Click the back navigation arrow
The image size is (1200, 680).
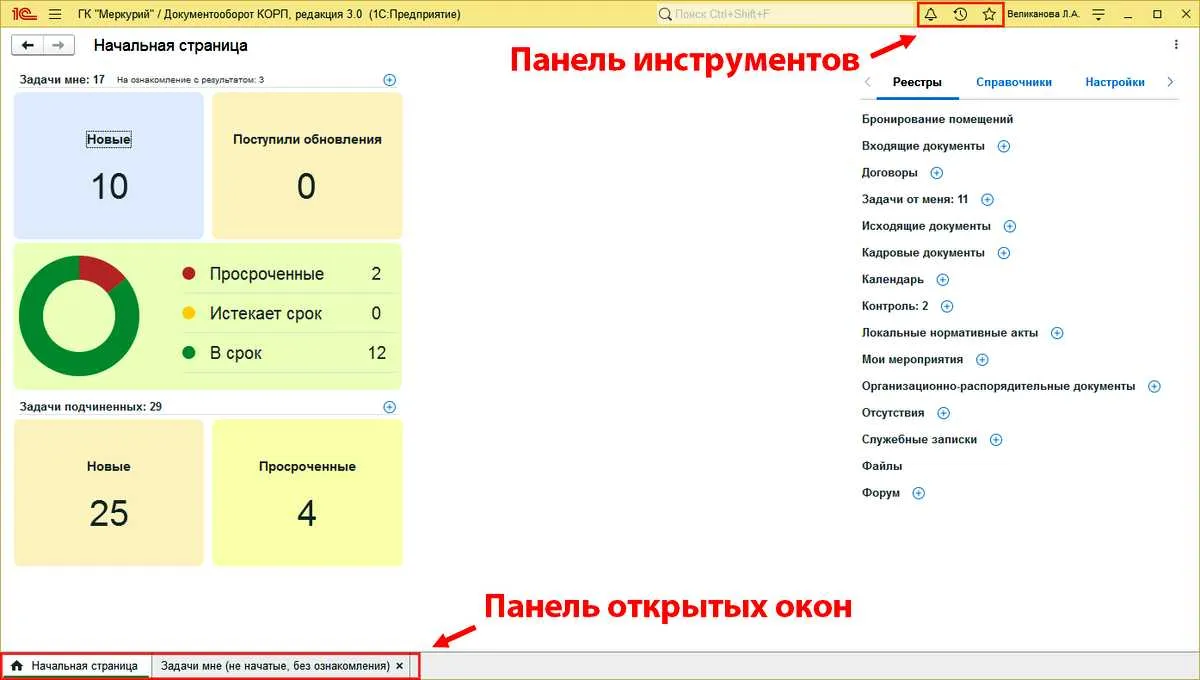click(x=28, y=45)
